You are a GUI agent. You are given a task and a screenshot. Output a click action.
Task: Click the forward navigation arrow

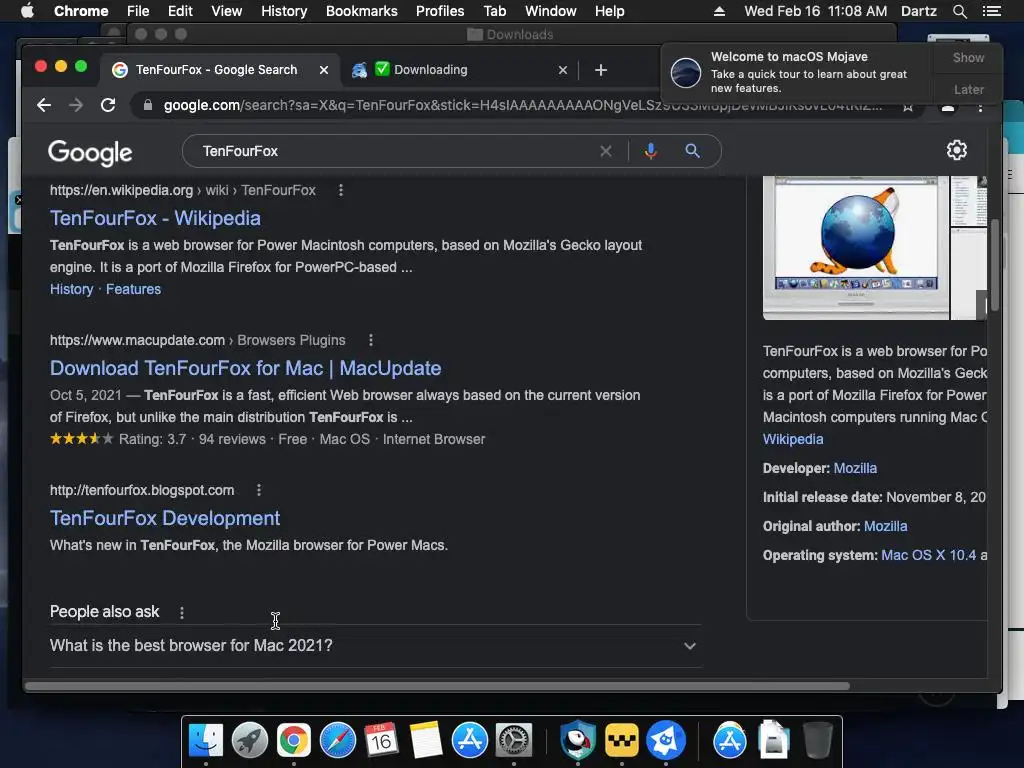pyautogui.click(x=76, y=105)
